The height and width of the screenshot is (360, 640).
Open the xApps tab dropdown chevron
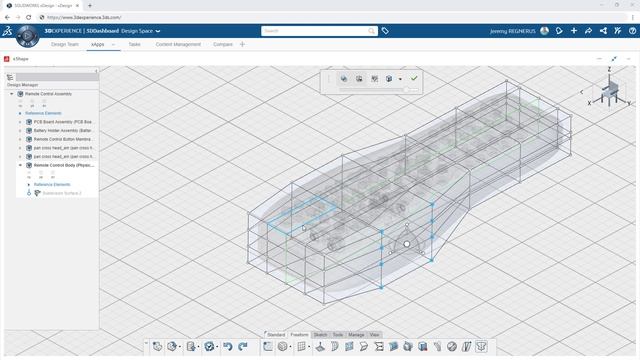pyautogui.click(x=113, y=44)
